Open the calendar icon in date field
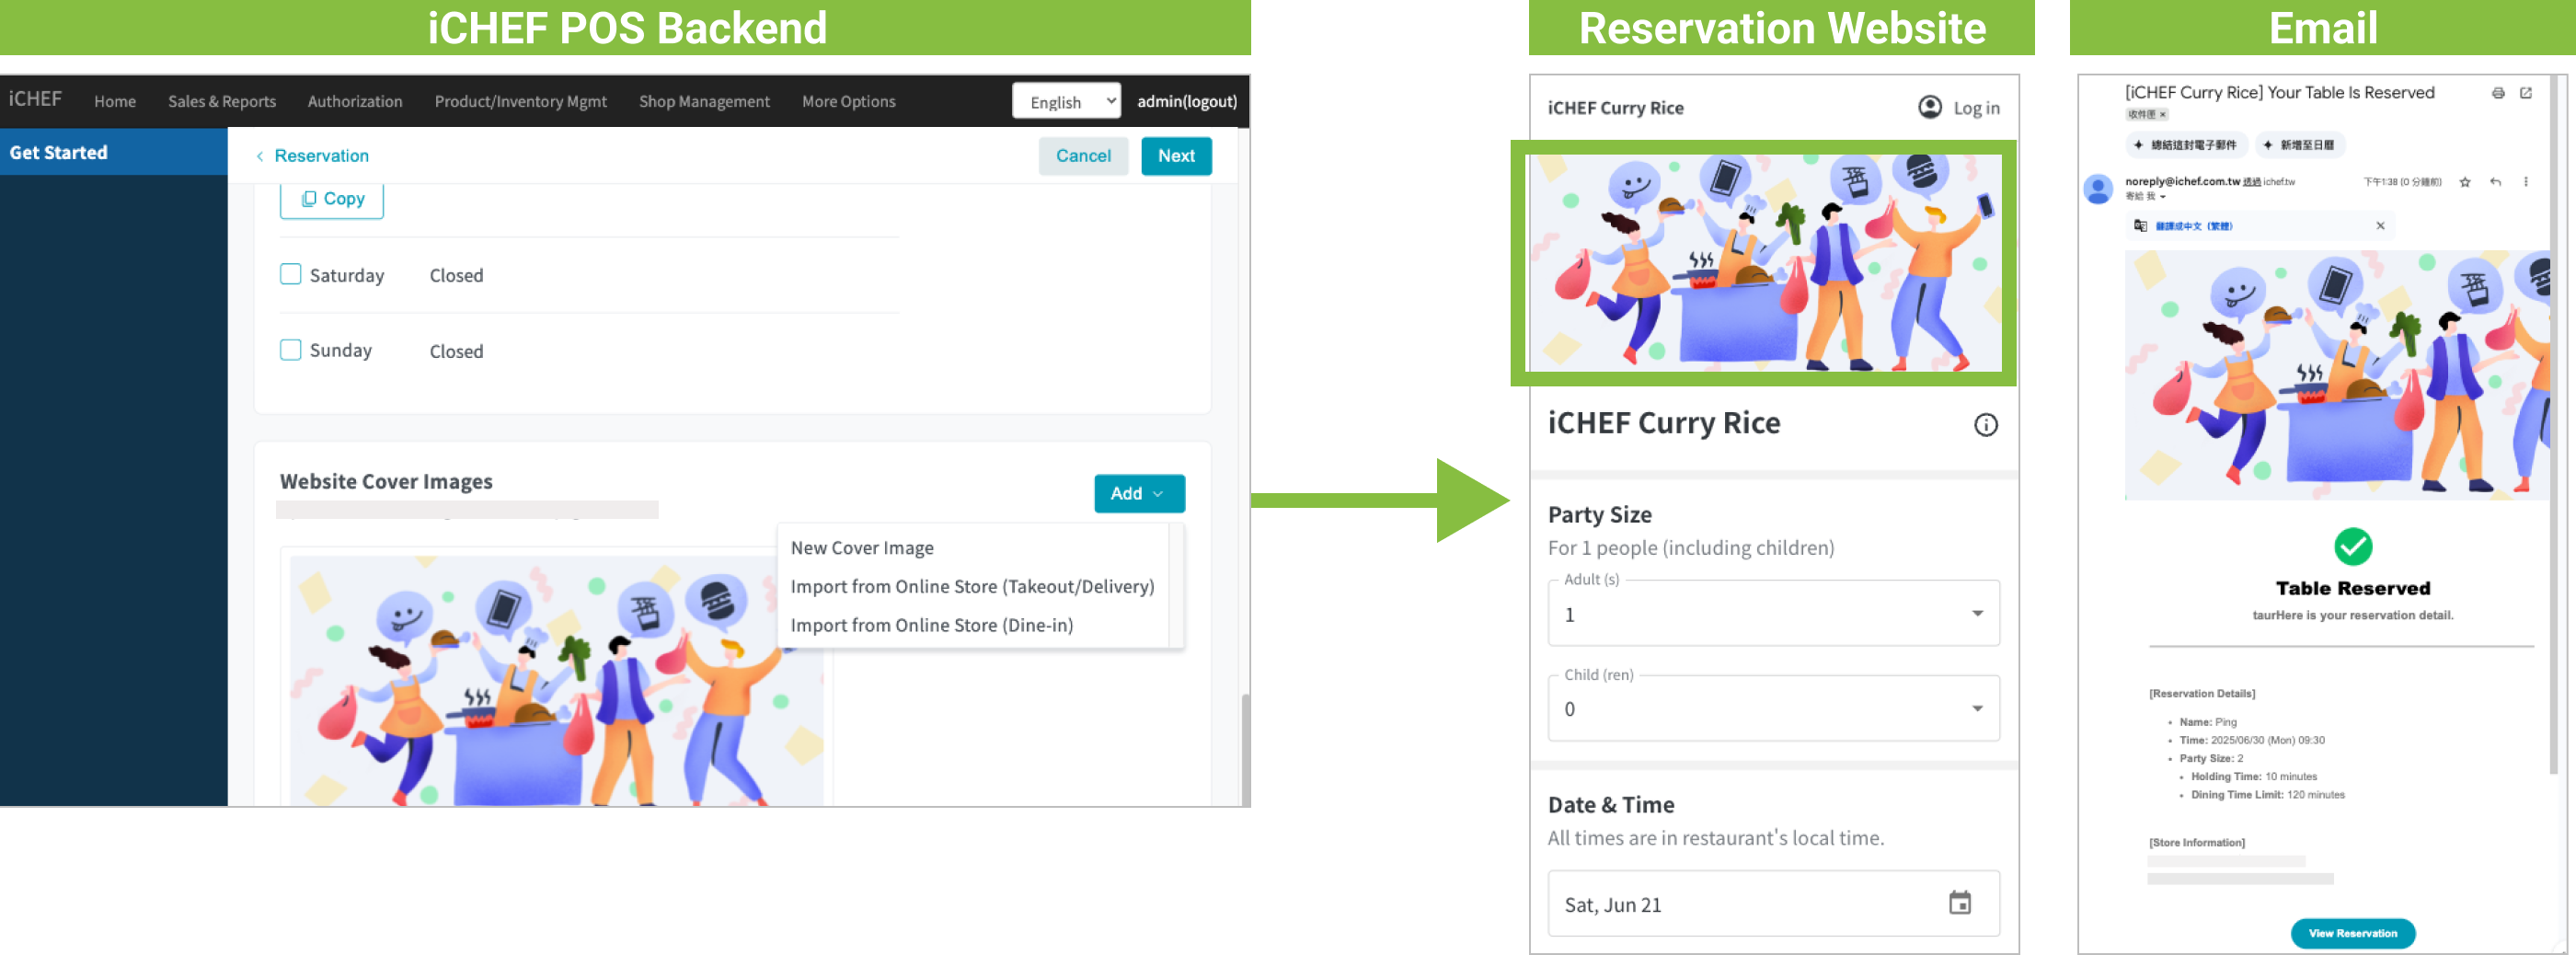The width and height of the screenshot is (2576, 955). 1959,903
